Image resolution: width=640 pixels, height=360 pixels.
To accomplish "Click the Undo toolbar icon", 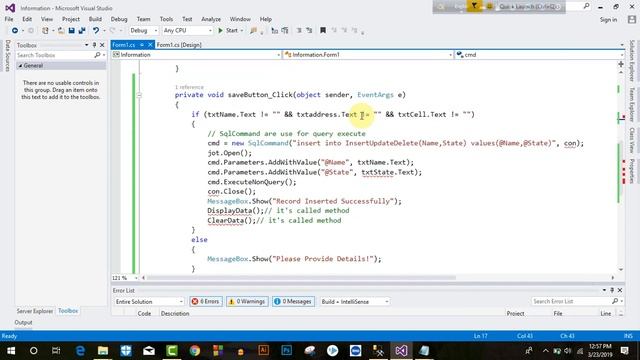I will pyautogui.click(x=96, y=31).
